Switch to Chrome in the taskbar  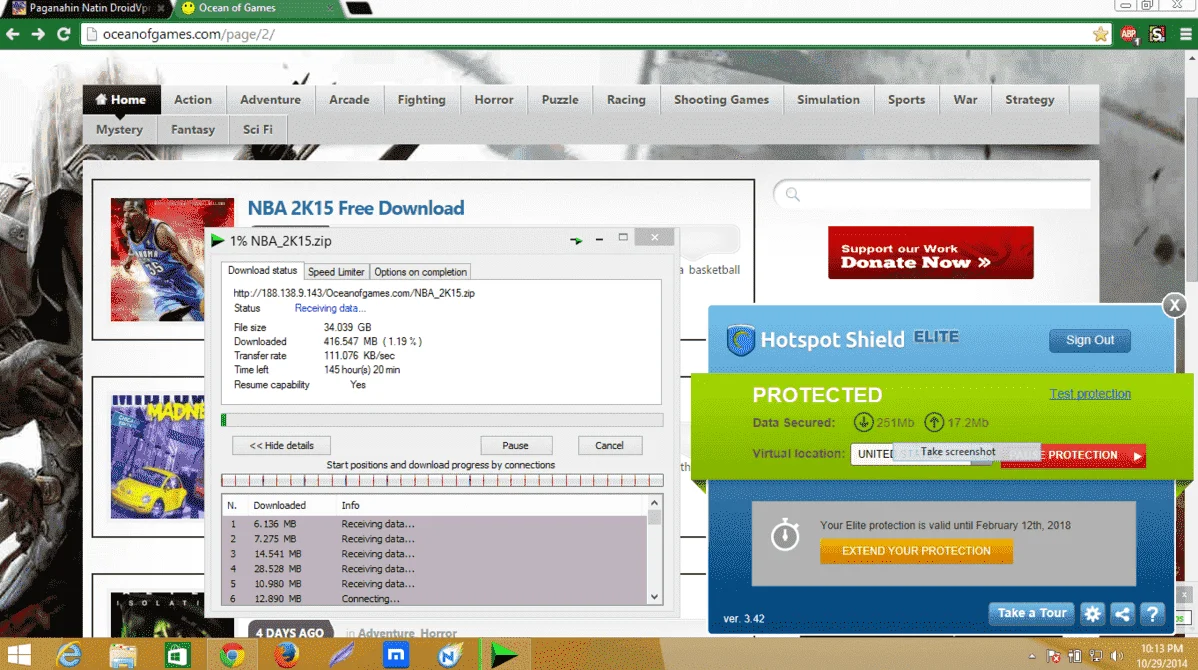(x=232, y=655)
